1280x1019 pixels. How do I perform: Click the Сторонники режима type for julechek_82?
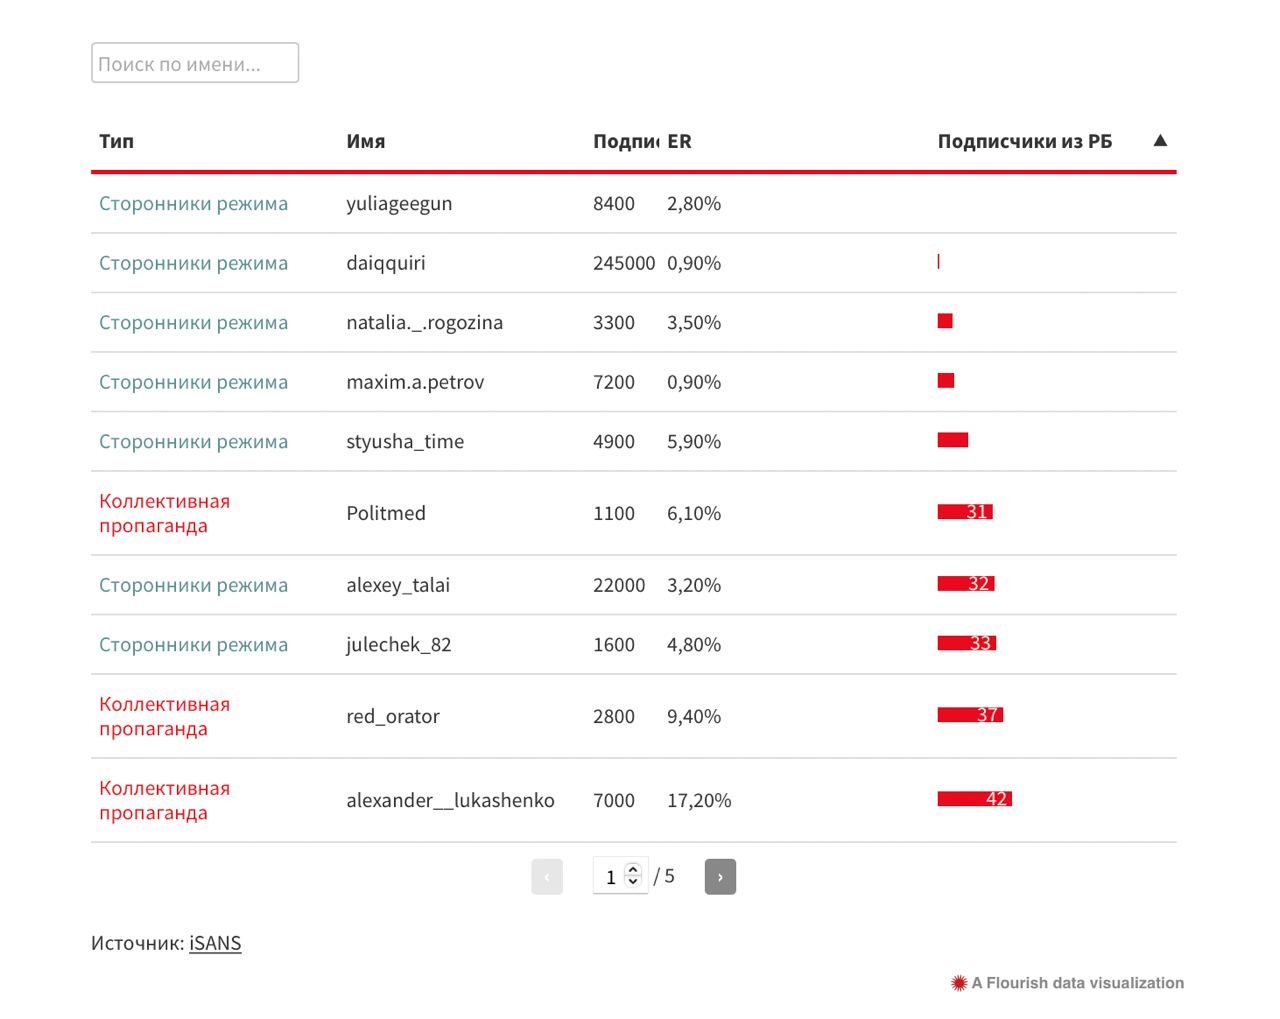tap(193, 644)
